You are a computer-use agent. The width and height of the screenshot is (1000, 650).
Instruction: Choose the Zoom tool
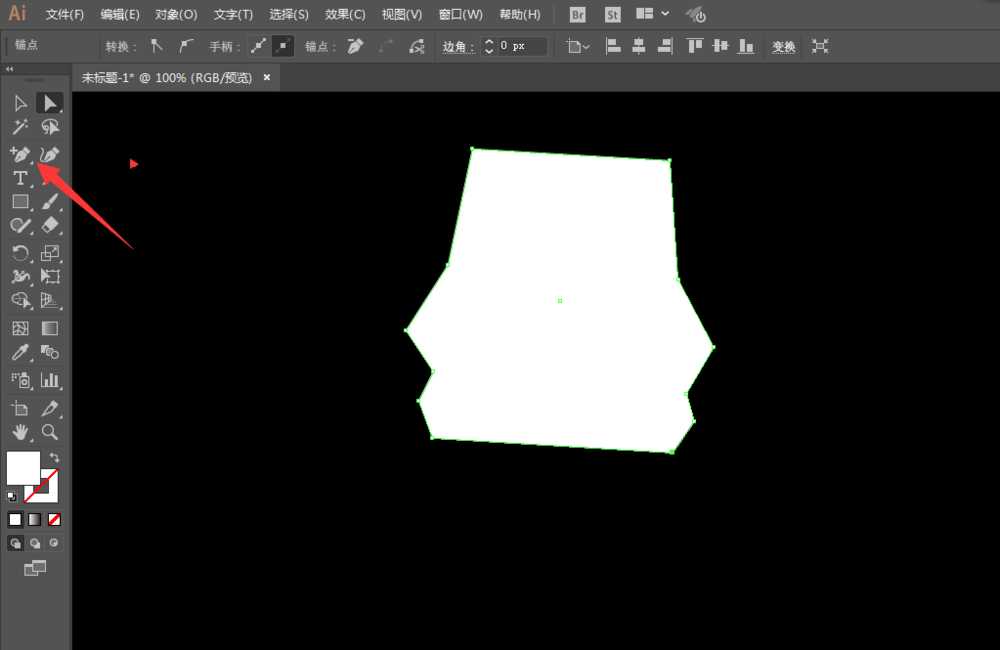[50, 432]
